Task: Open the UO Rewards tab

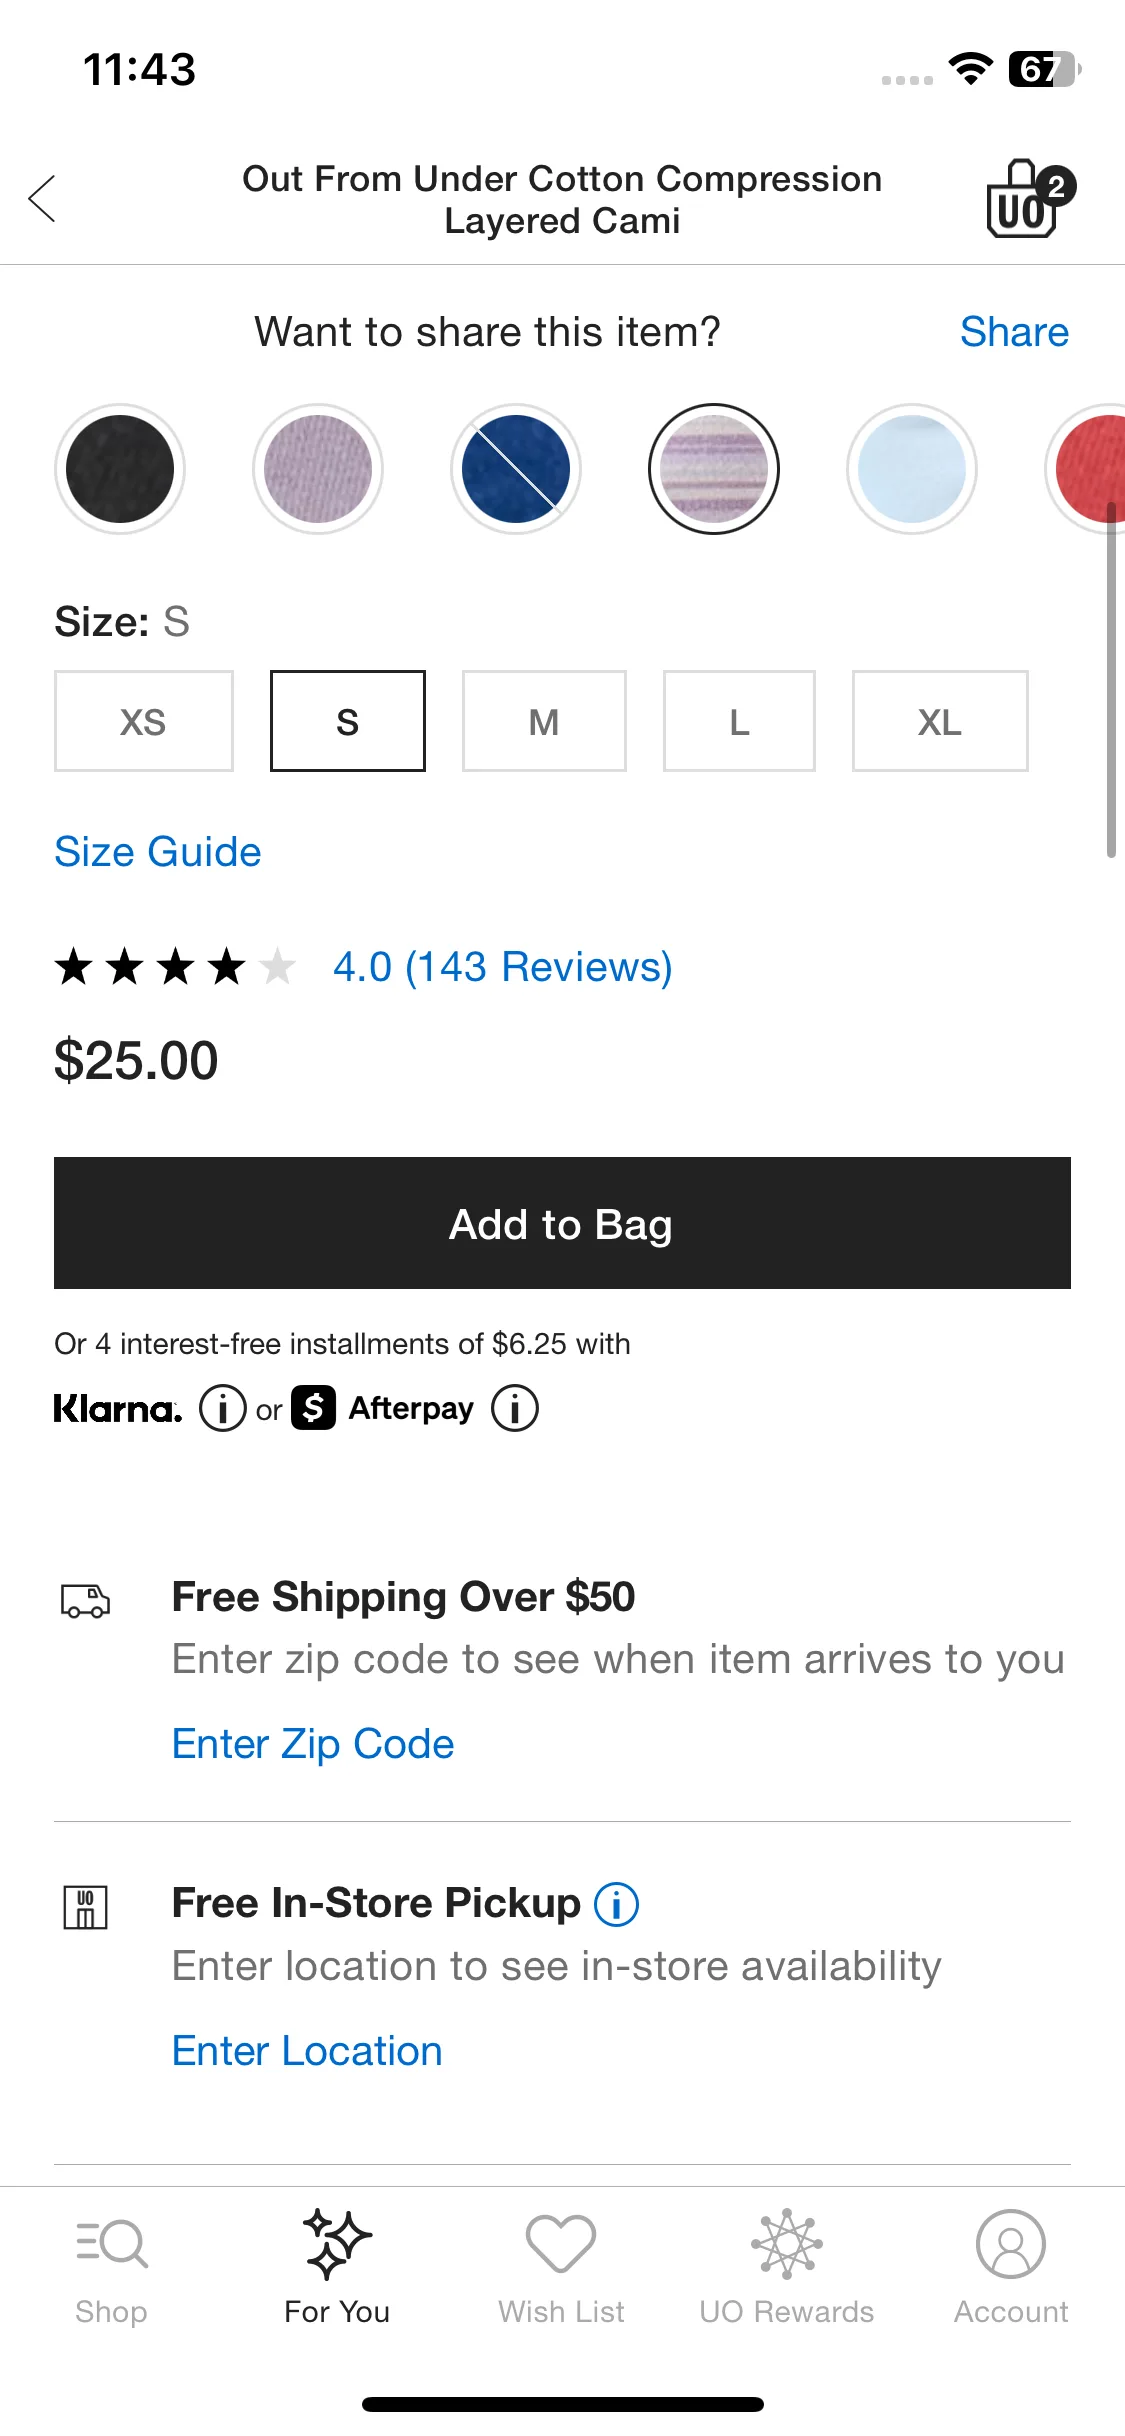Action: click(x=786, y=2268)
